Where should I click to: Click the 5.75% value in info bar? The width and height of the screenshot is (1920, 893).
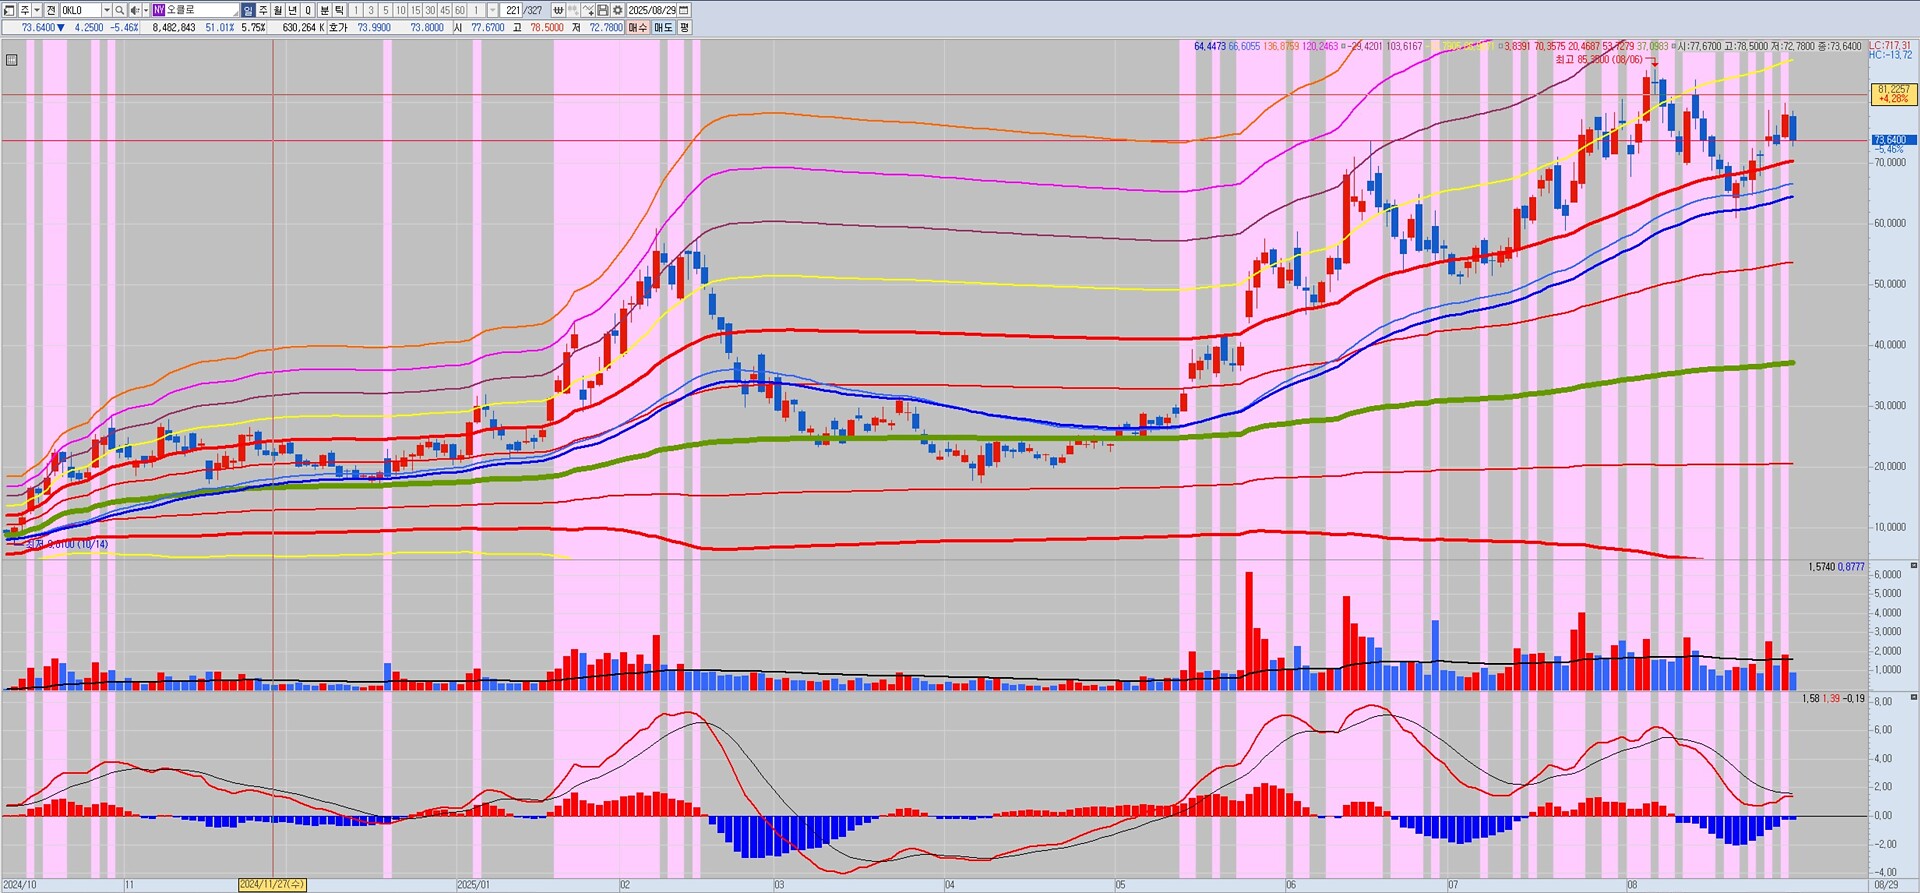(254, 28)
